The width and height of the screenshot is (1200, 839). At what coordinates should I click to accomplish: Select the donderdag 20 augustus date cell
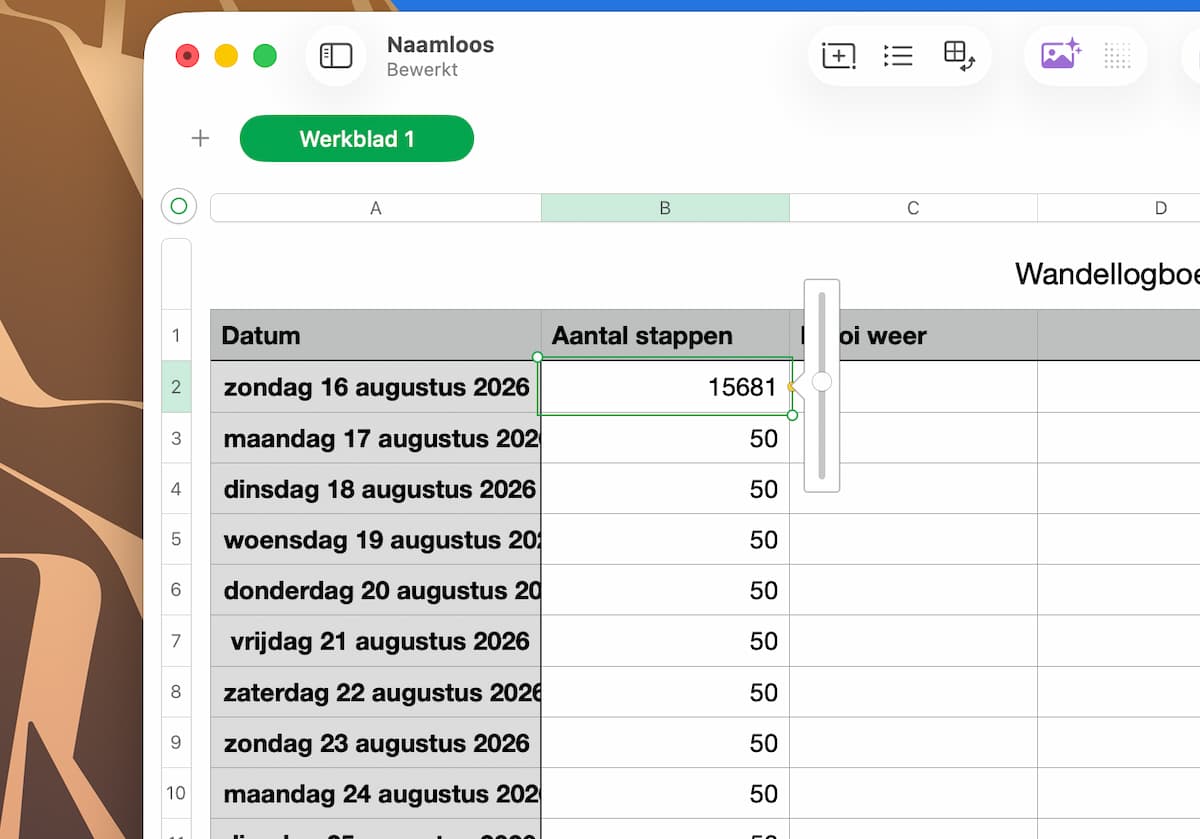click(x=376, y=590)
